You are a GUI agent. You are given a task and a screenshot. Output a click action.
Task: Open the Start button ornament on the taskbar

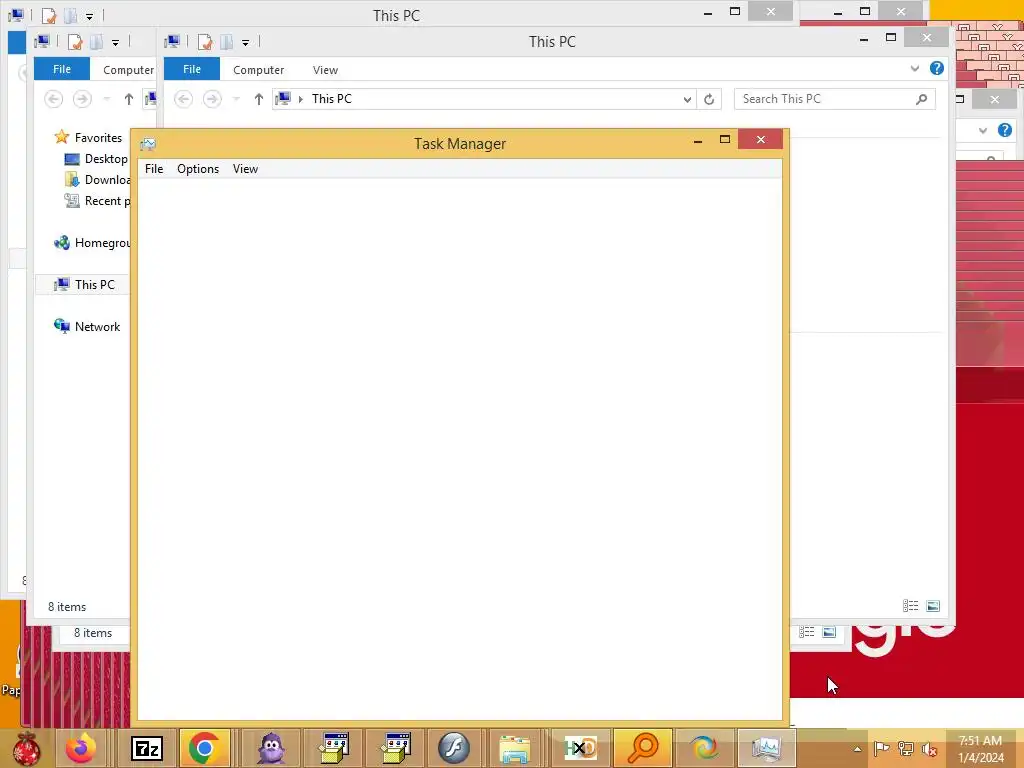coord(26,748)
